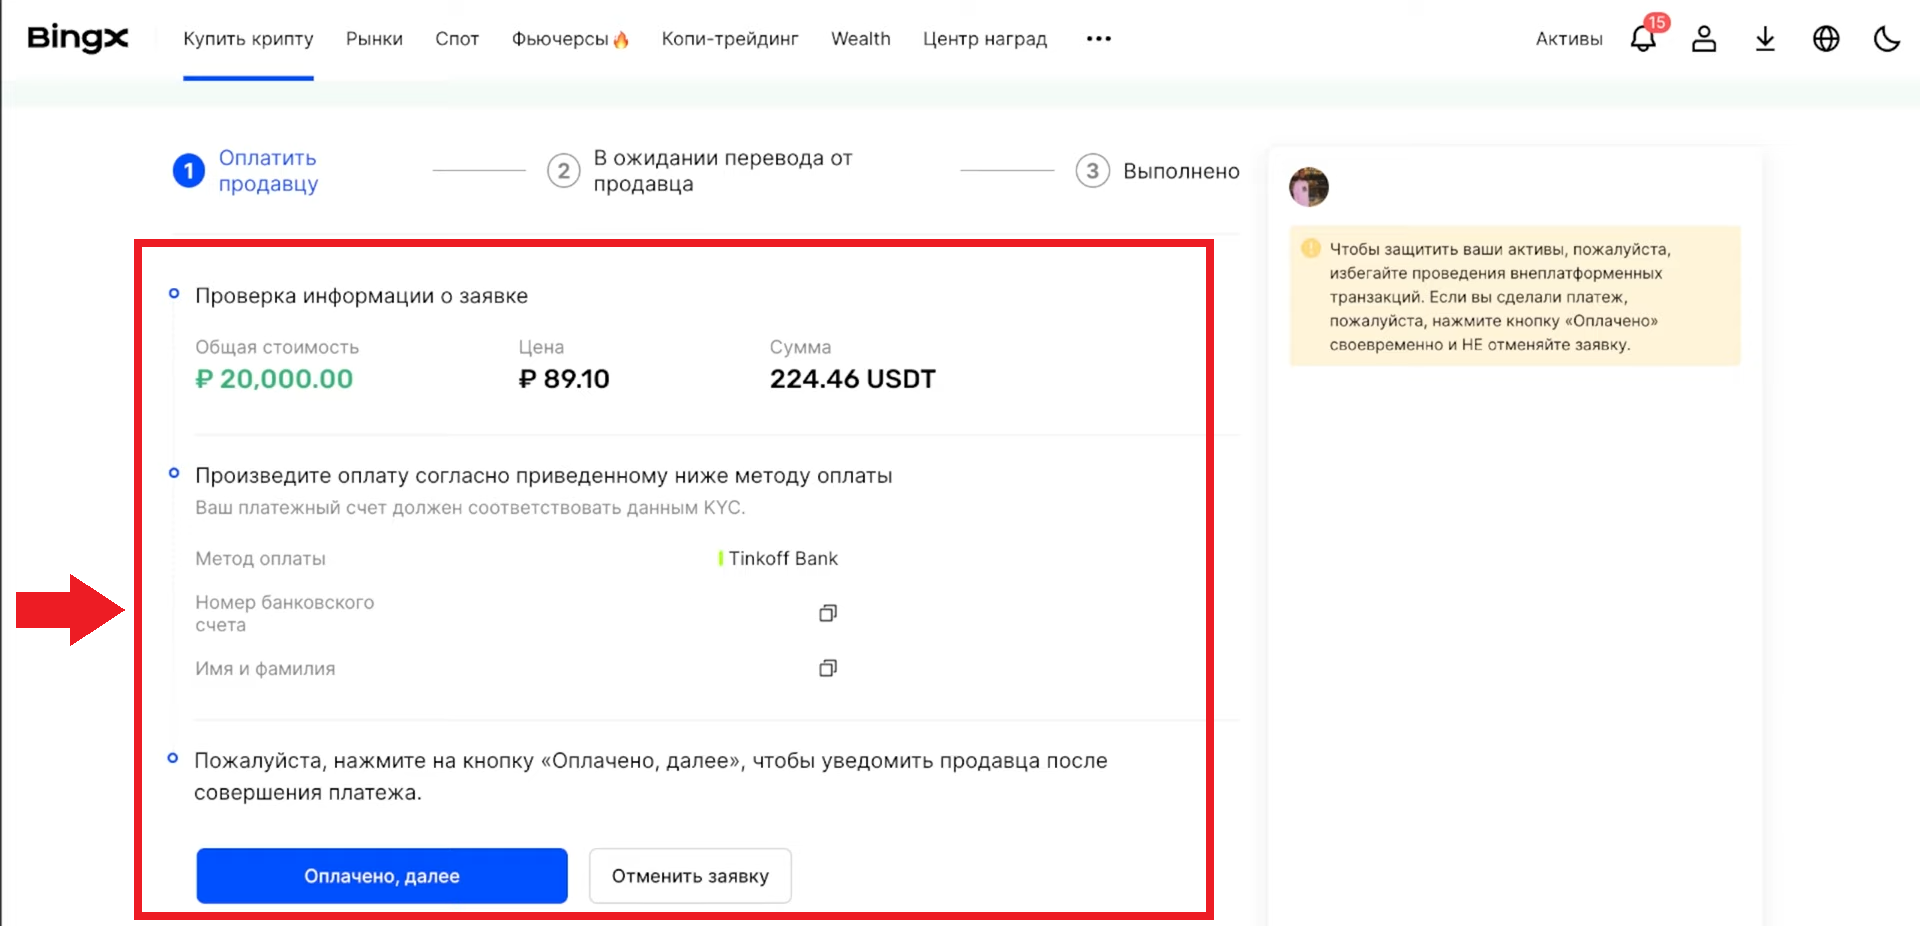Open Фьючерсы menu item
This screenshot has height=926, width=1920.
(570, 39)
